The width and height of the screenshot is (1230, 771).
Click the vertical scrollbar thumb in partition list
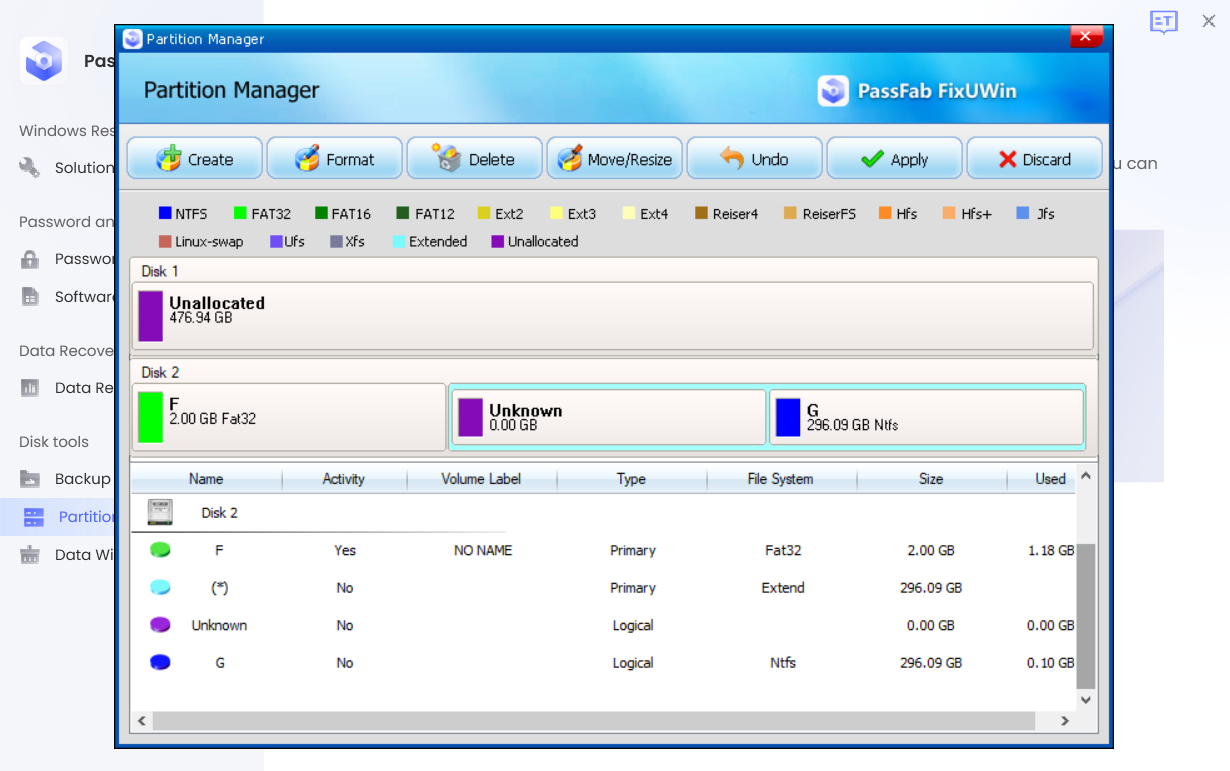[x=1086, y=616]
